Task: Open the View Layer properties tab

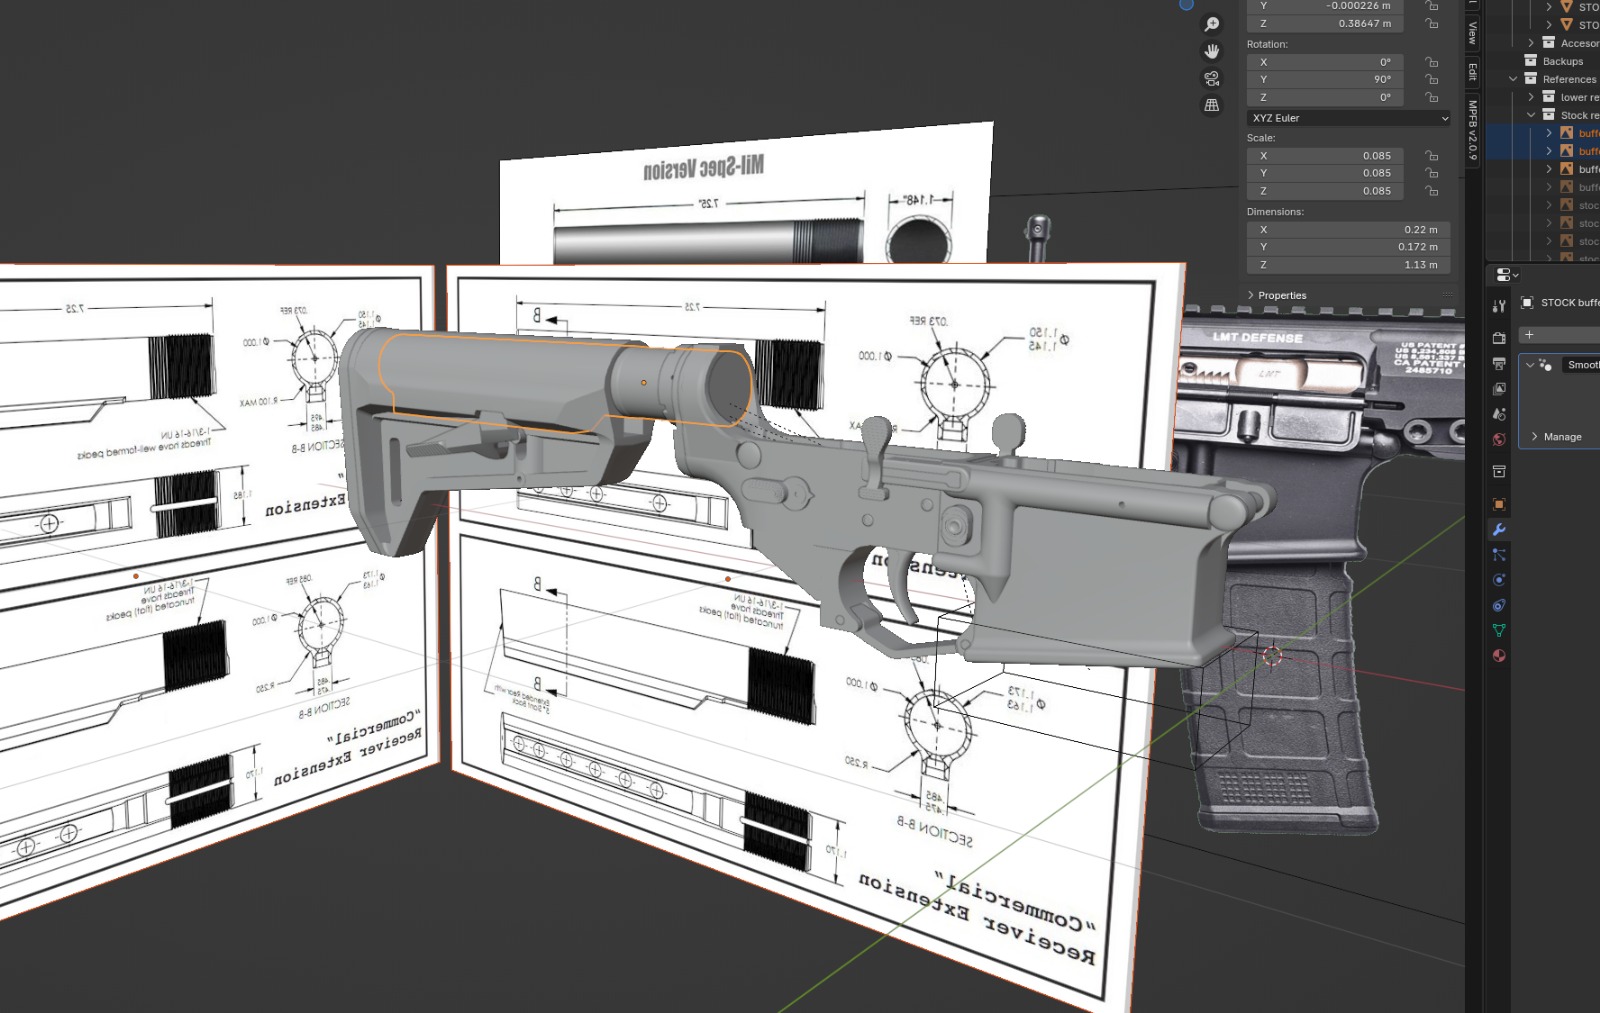Action: [1499, 388]
